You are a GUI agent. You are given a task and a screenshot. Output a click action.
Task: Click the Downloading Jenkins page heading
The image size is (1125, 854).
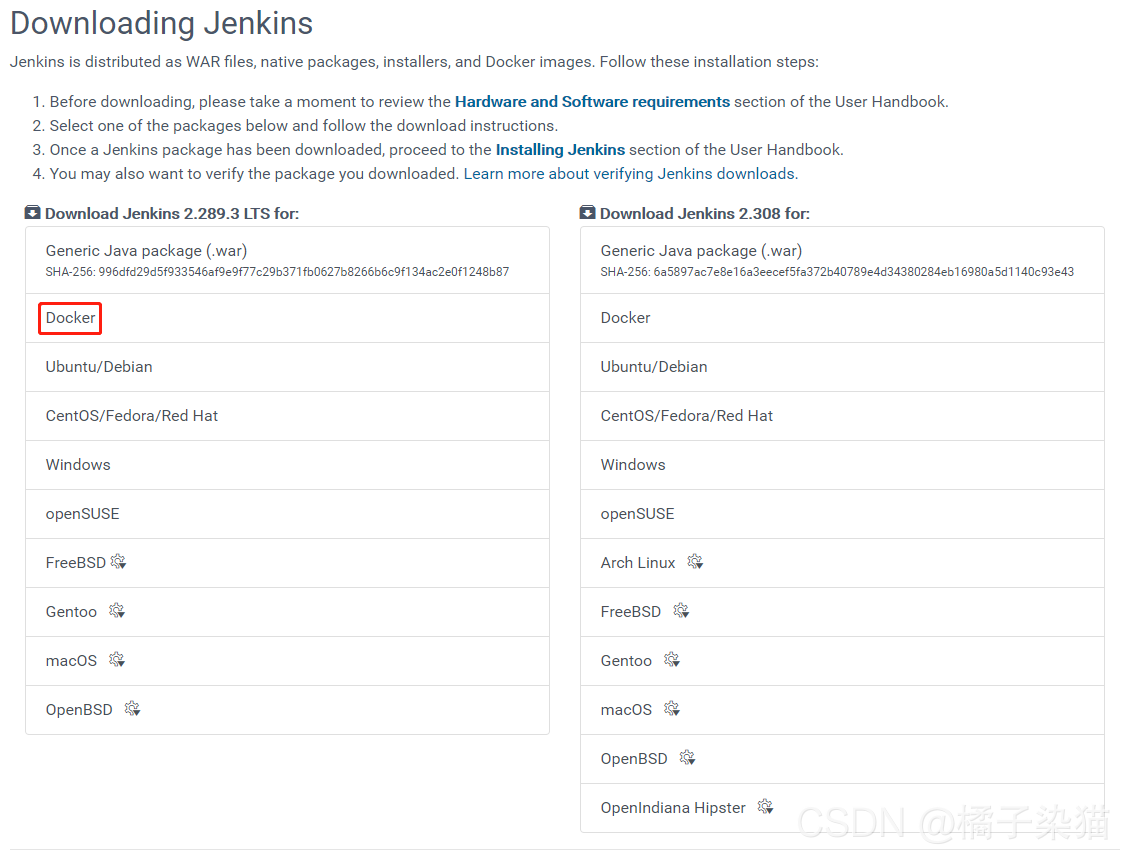click(x=161, y=24)
